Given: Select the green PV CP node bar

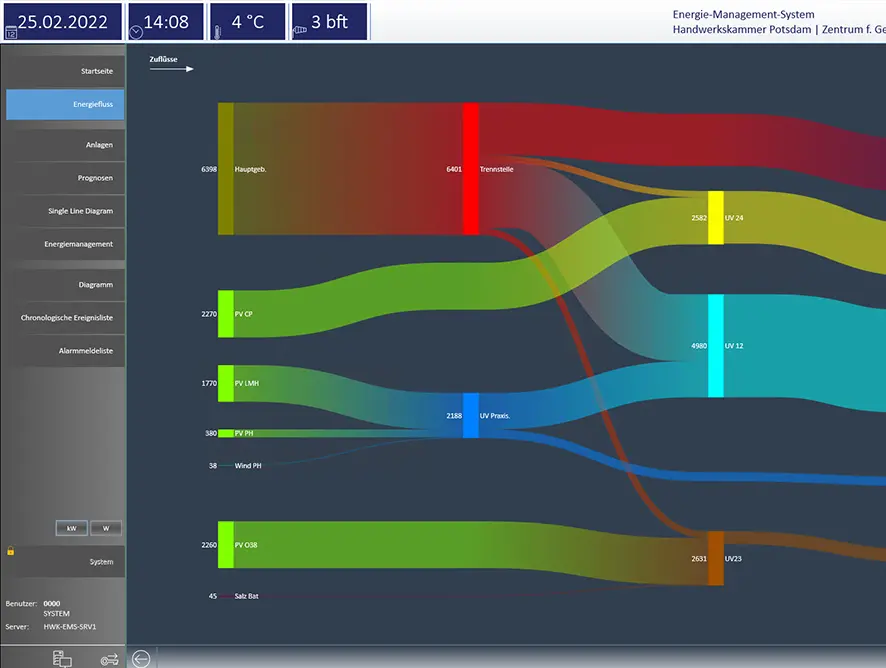Looking at the screenshot, I should click(x=226, y=314).
